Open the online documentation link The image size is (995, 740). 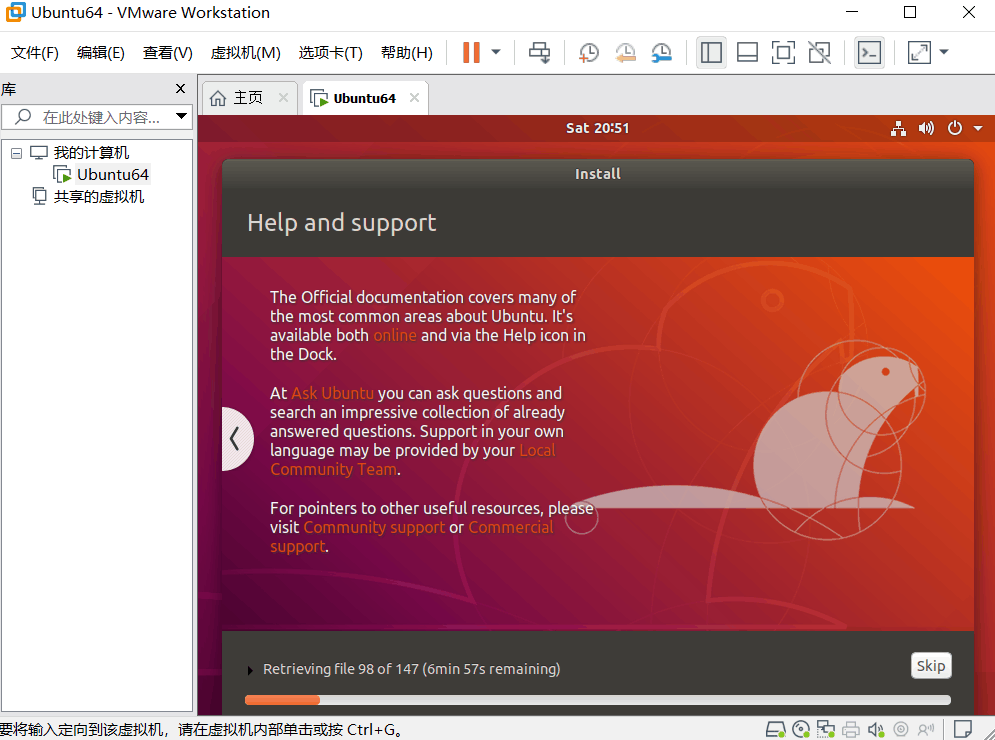tap(395, 335)
